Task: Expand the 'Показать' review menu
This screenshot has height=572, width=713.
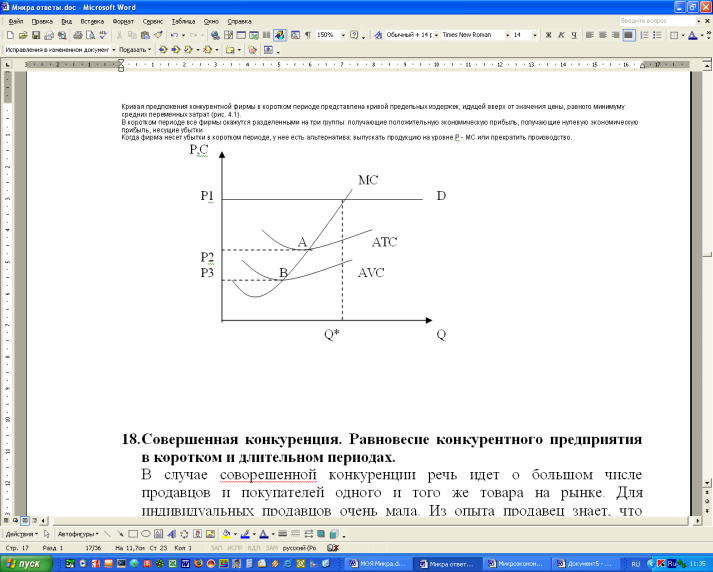Action: (x=135, y=50)
